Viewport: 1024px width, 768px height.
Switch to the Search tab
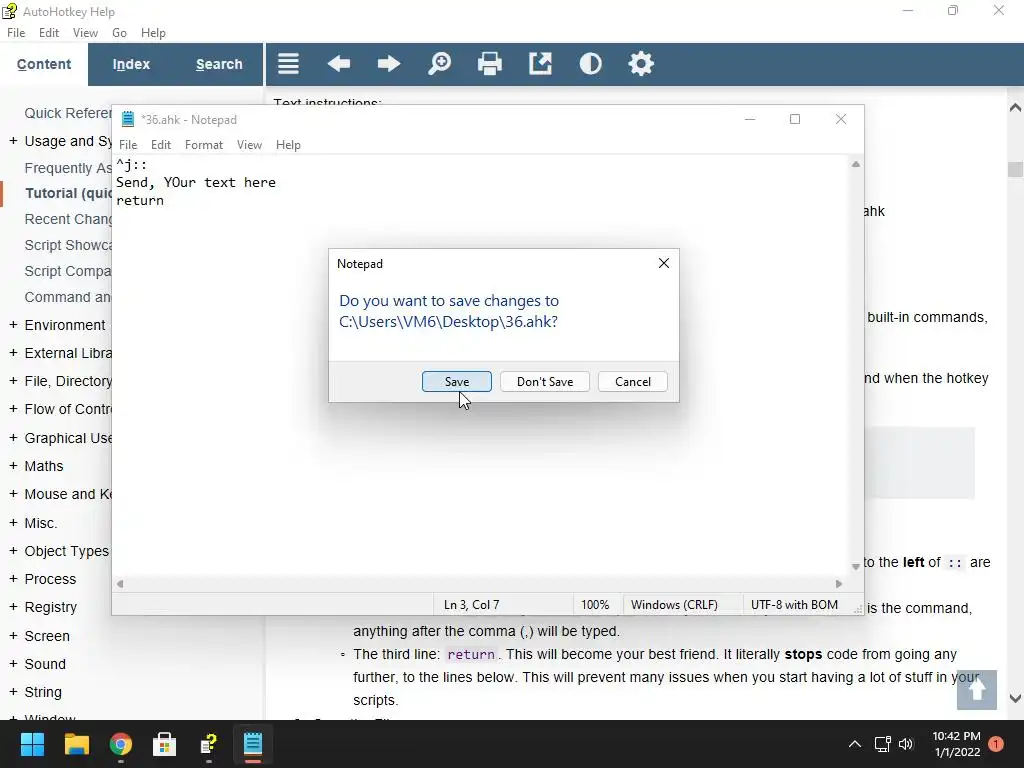pos(219,64)
